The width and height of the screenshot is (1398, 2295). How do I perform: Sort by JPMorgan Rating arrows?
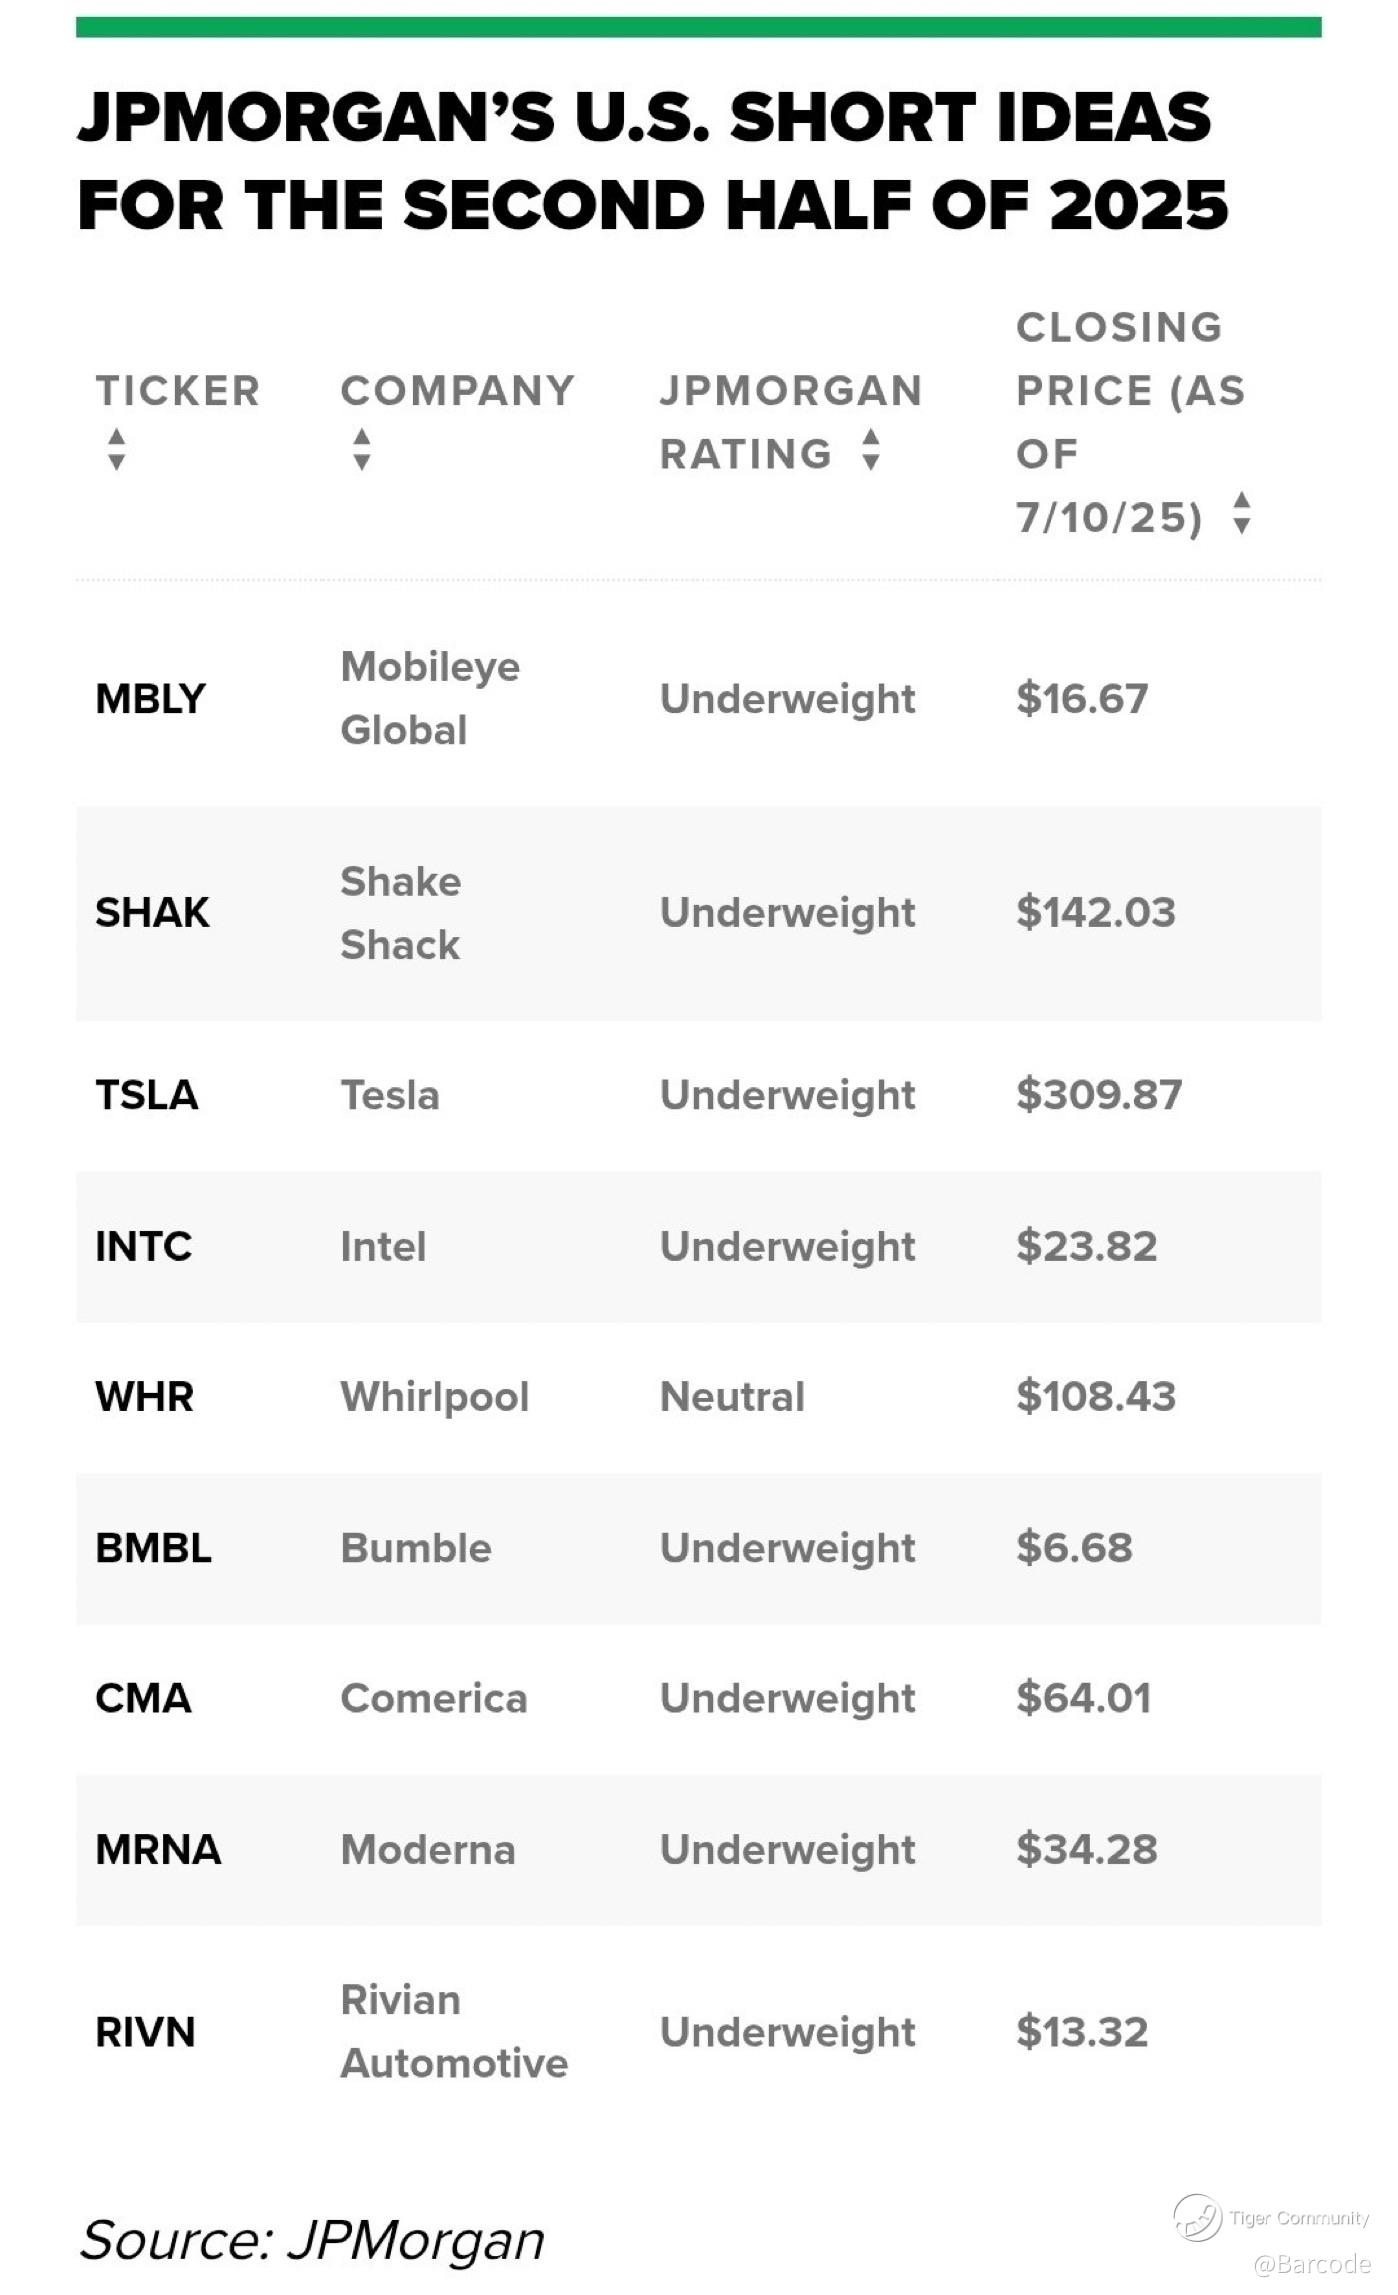(x=871, y=449)
